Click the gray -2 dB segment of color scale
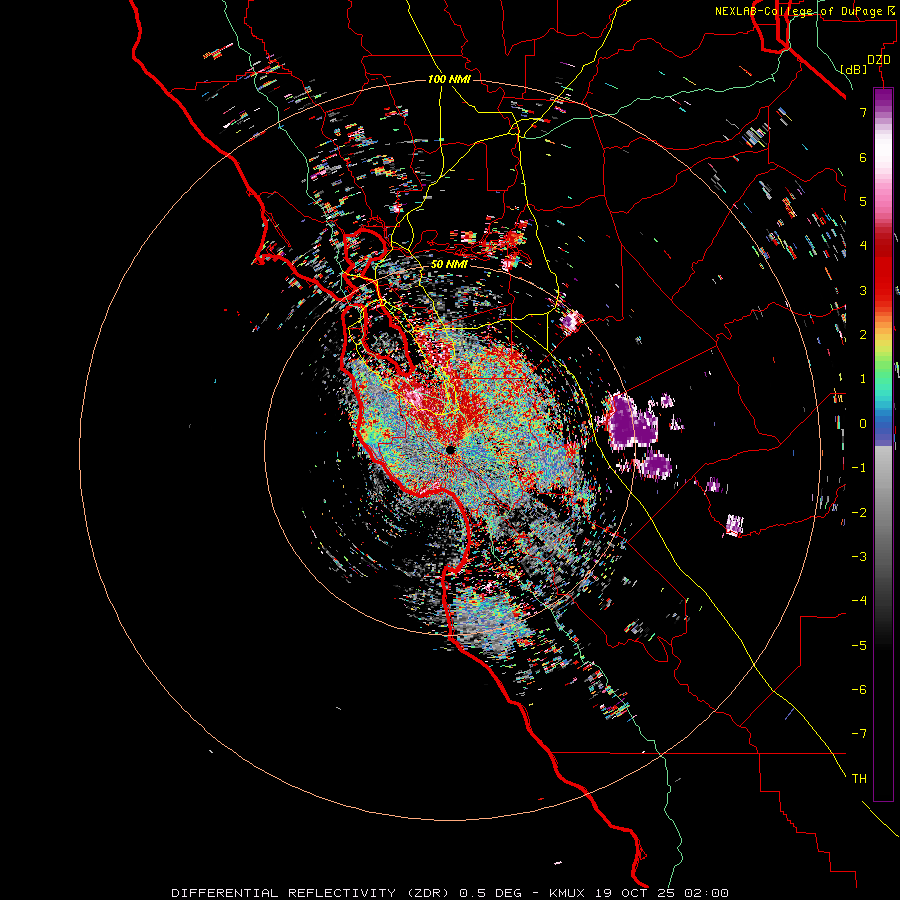 tap(883, 512)
